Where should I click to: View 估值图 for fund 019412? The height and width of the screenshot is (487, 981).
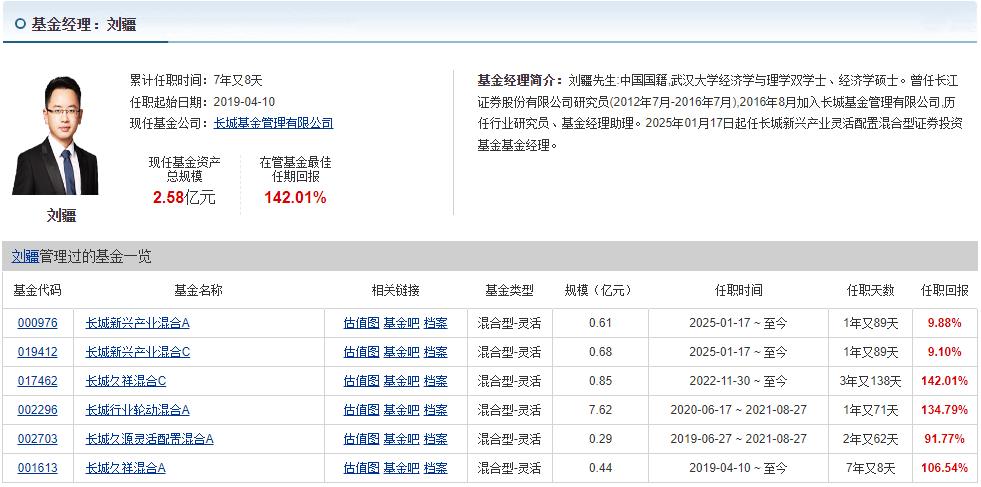point(362,352)
